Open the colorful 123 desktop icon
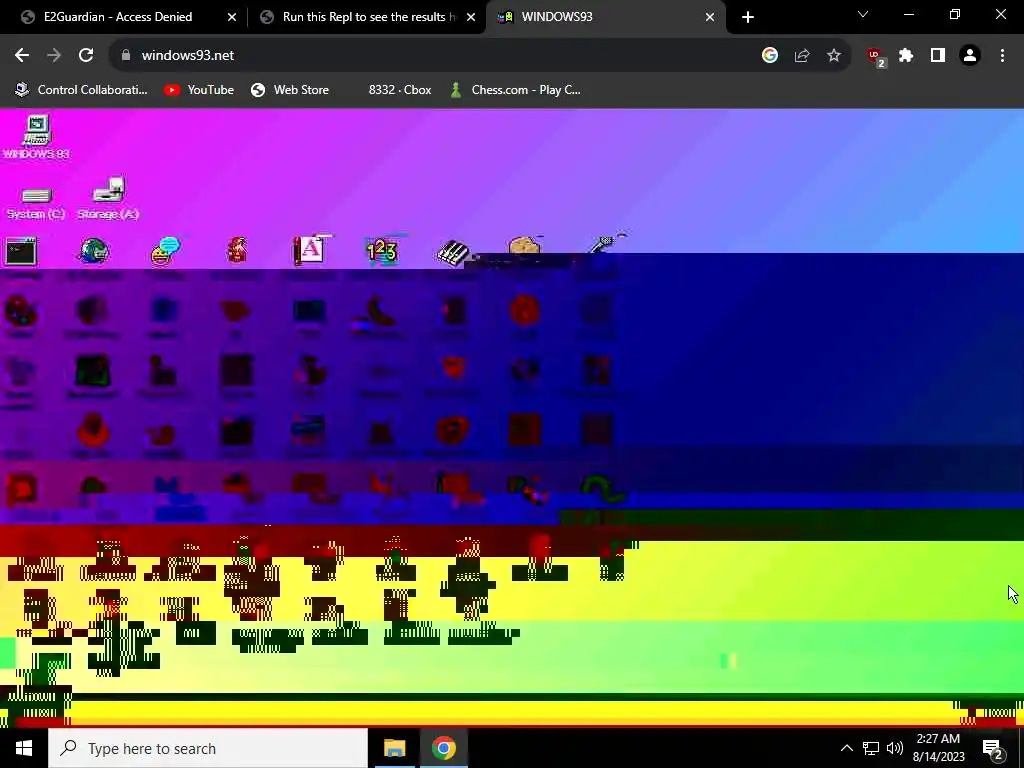 click(382, 251)
